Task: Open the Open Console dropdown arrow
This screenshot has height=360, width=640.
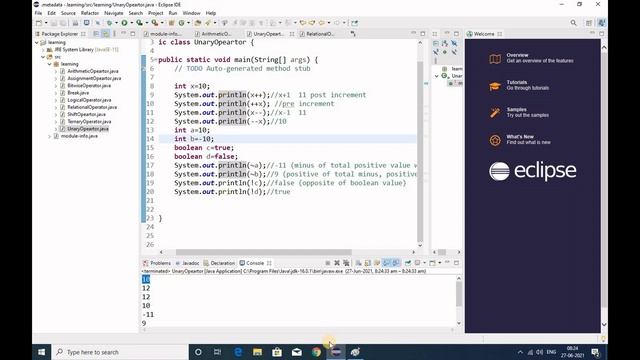Action: tap(440, 263)
